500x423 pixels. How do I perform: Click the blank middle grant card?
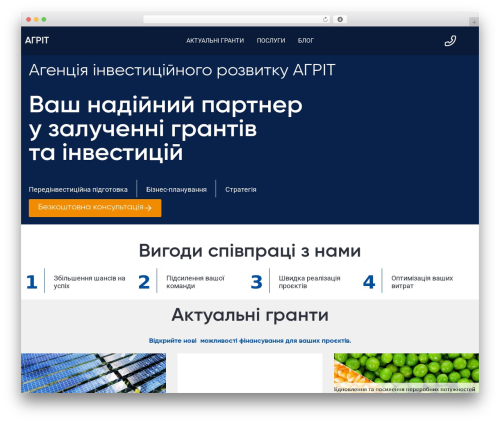(x=250, y=373)
